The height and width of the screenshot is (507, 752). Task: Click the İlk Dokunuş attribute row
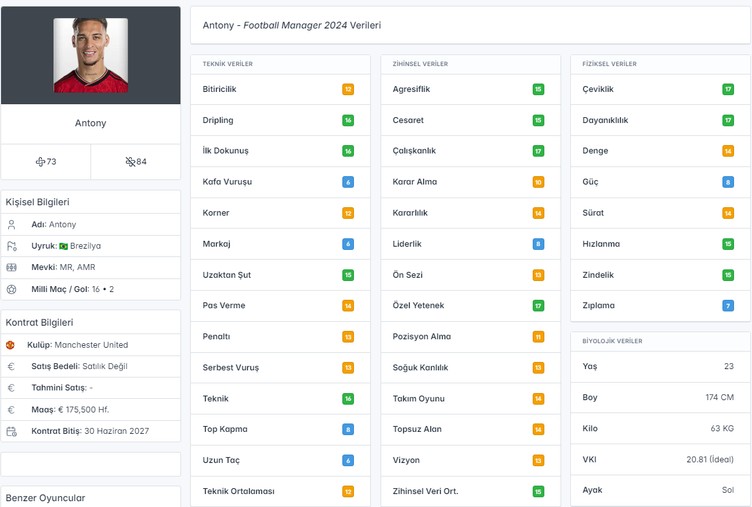(x=280, y=151)
